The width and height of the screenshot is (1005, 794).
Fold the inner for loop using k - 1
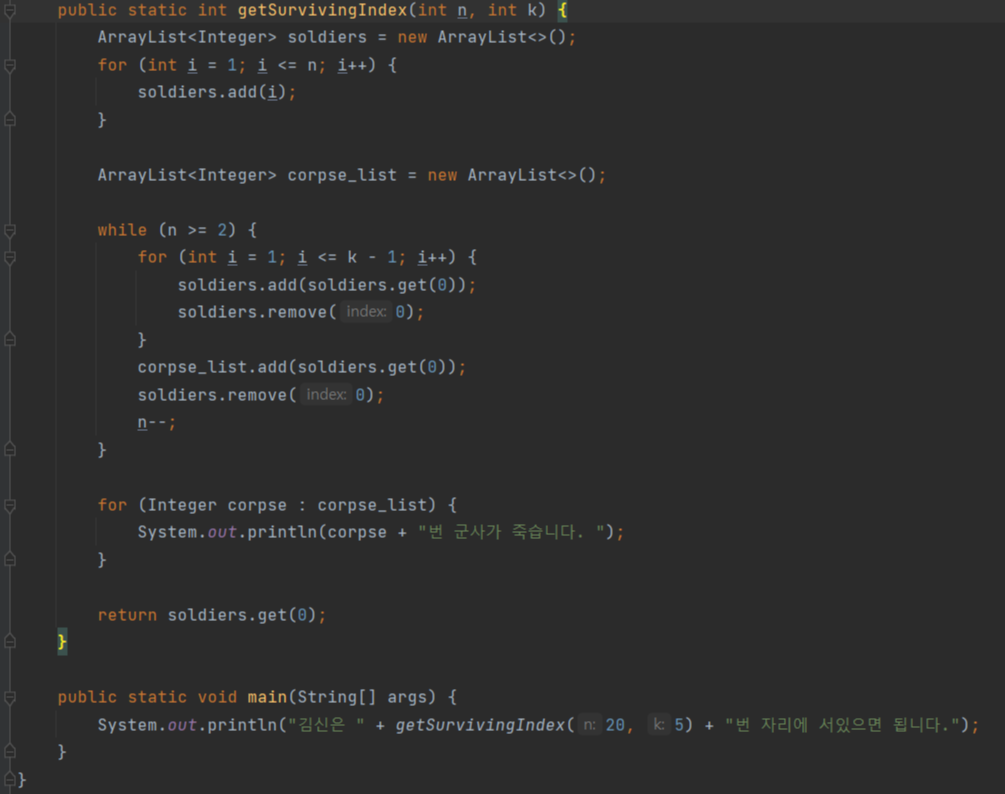(10, 258)
